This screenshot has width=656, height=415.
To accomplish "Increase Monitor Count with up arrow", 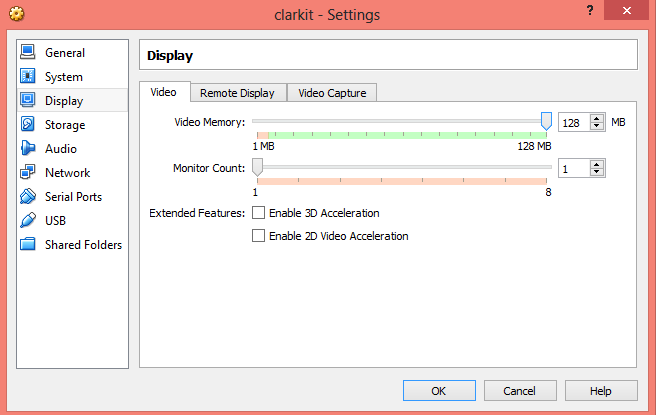I will tap(597, 164).
